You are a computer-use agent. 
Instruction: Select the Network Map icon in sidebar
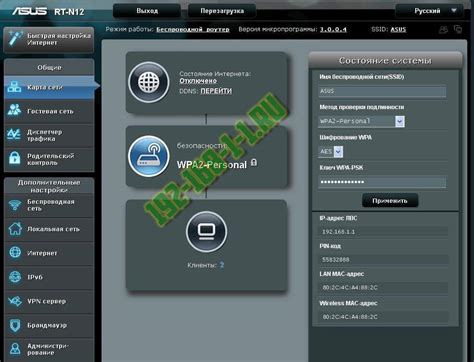pos(14,87)
